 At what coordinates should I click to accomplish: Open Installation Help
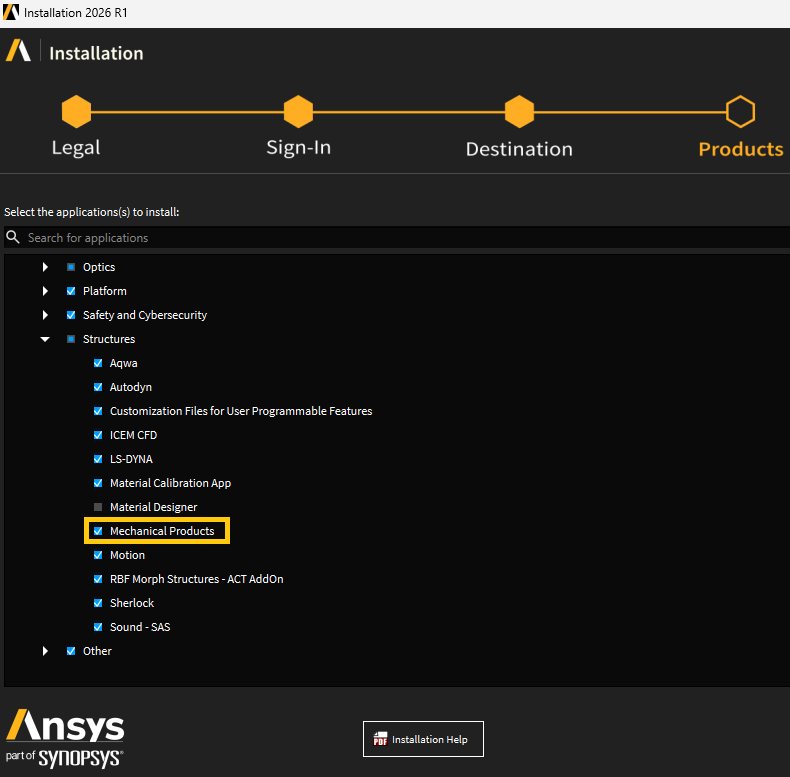[x=423, y=739]
